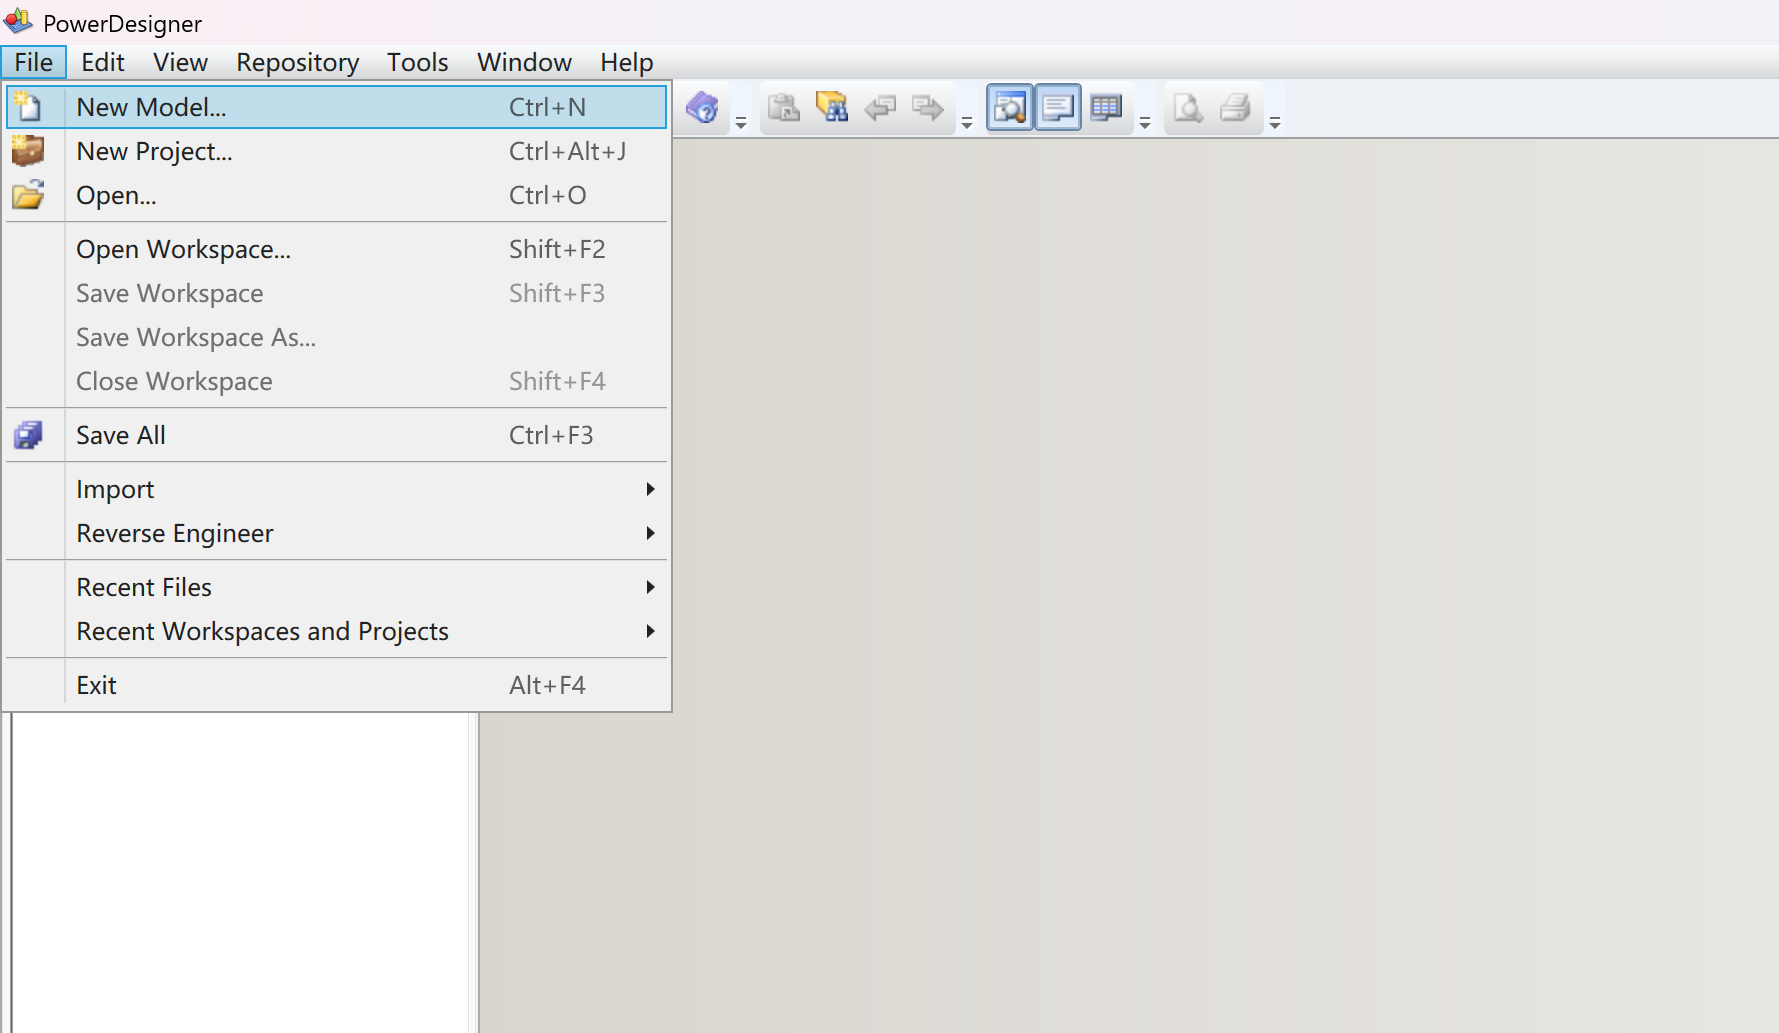1779x1033 pixels.
Task: Click the Print printer icon
Action: 1235,107
